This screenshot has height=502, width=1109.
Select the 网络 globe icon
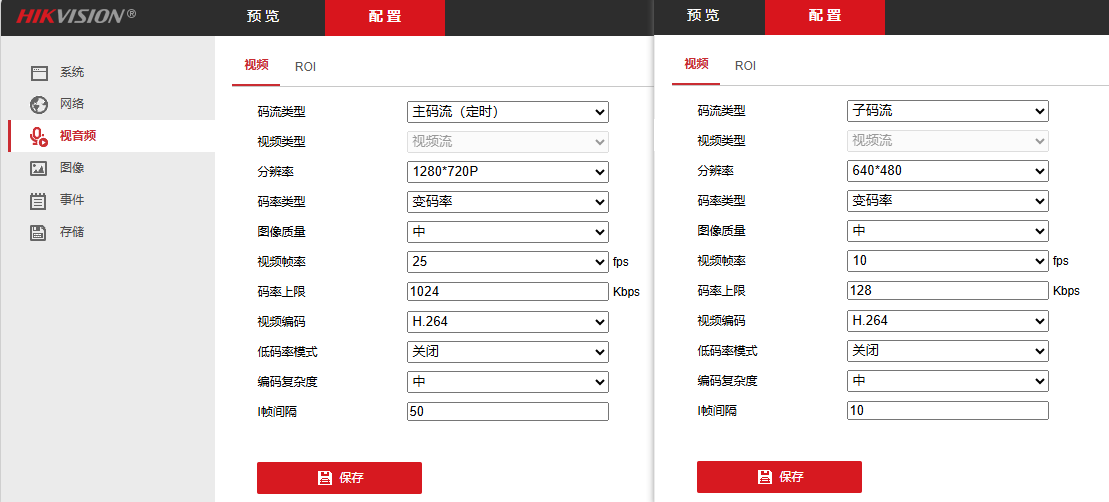coord(39,105)
